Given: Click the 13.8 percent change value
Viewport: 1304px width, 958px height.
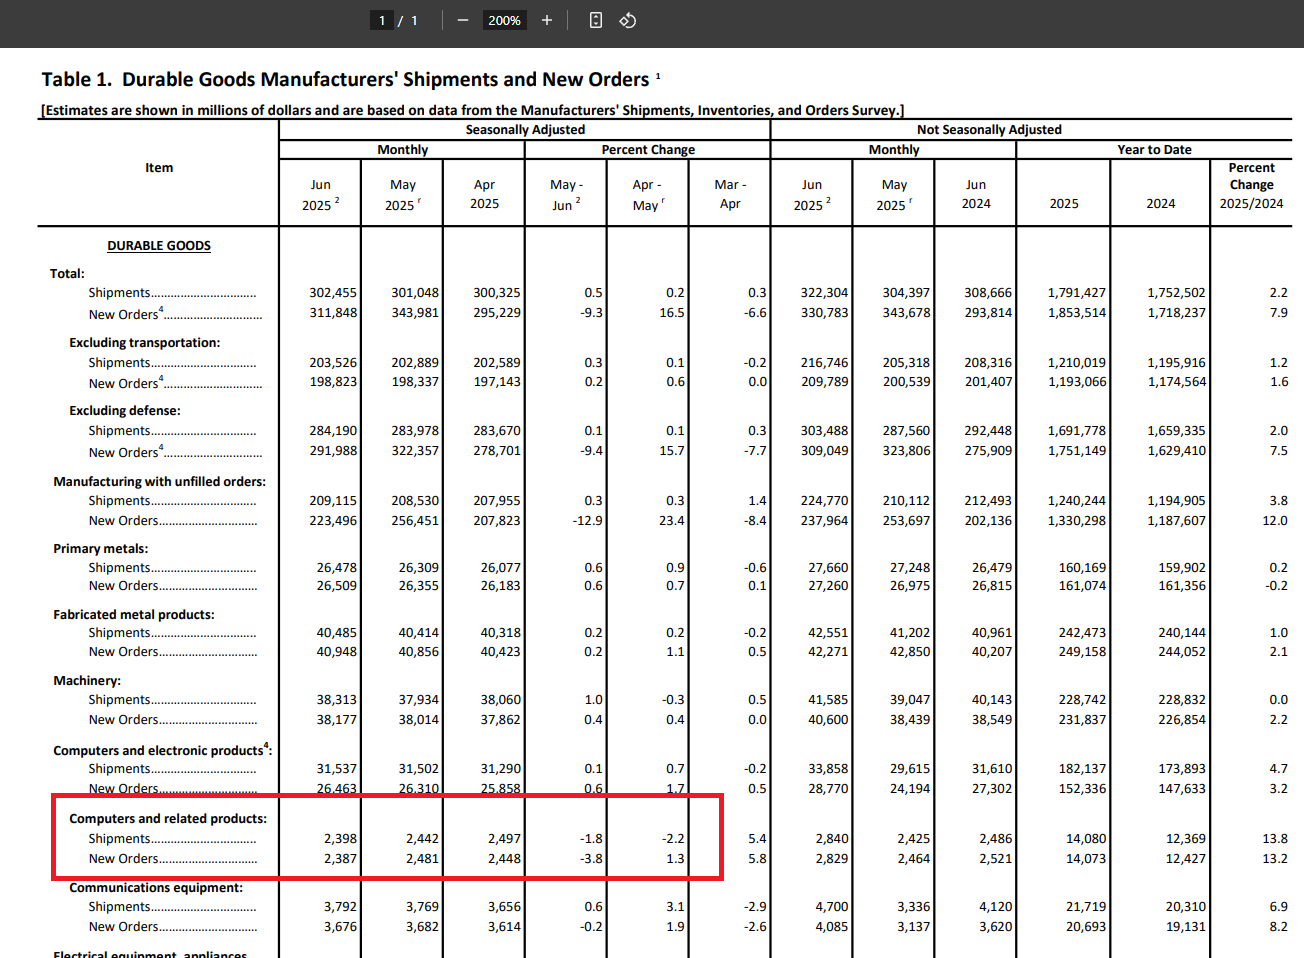Looking at the screenshot, I should tap(1275, 839).
